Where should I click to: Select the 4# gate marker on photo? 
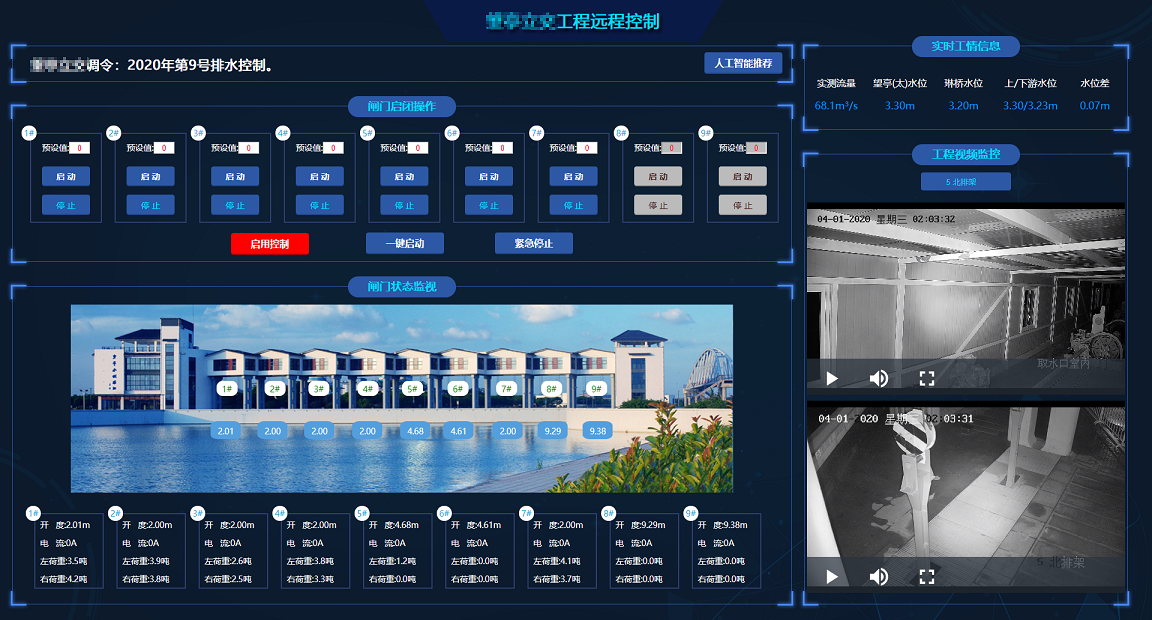[x=367, y=389]
